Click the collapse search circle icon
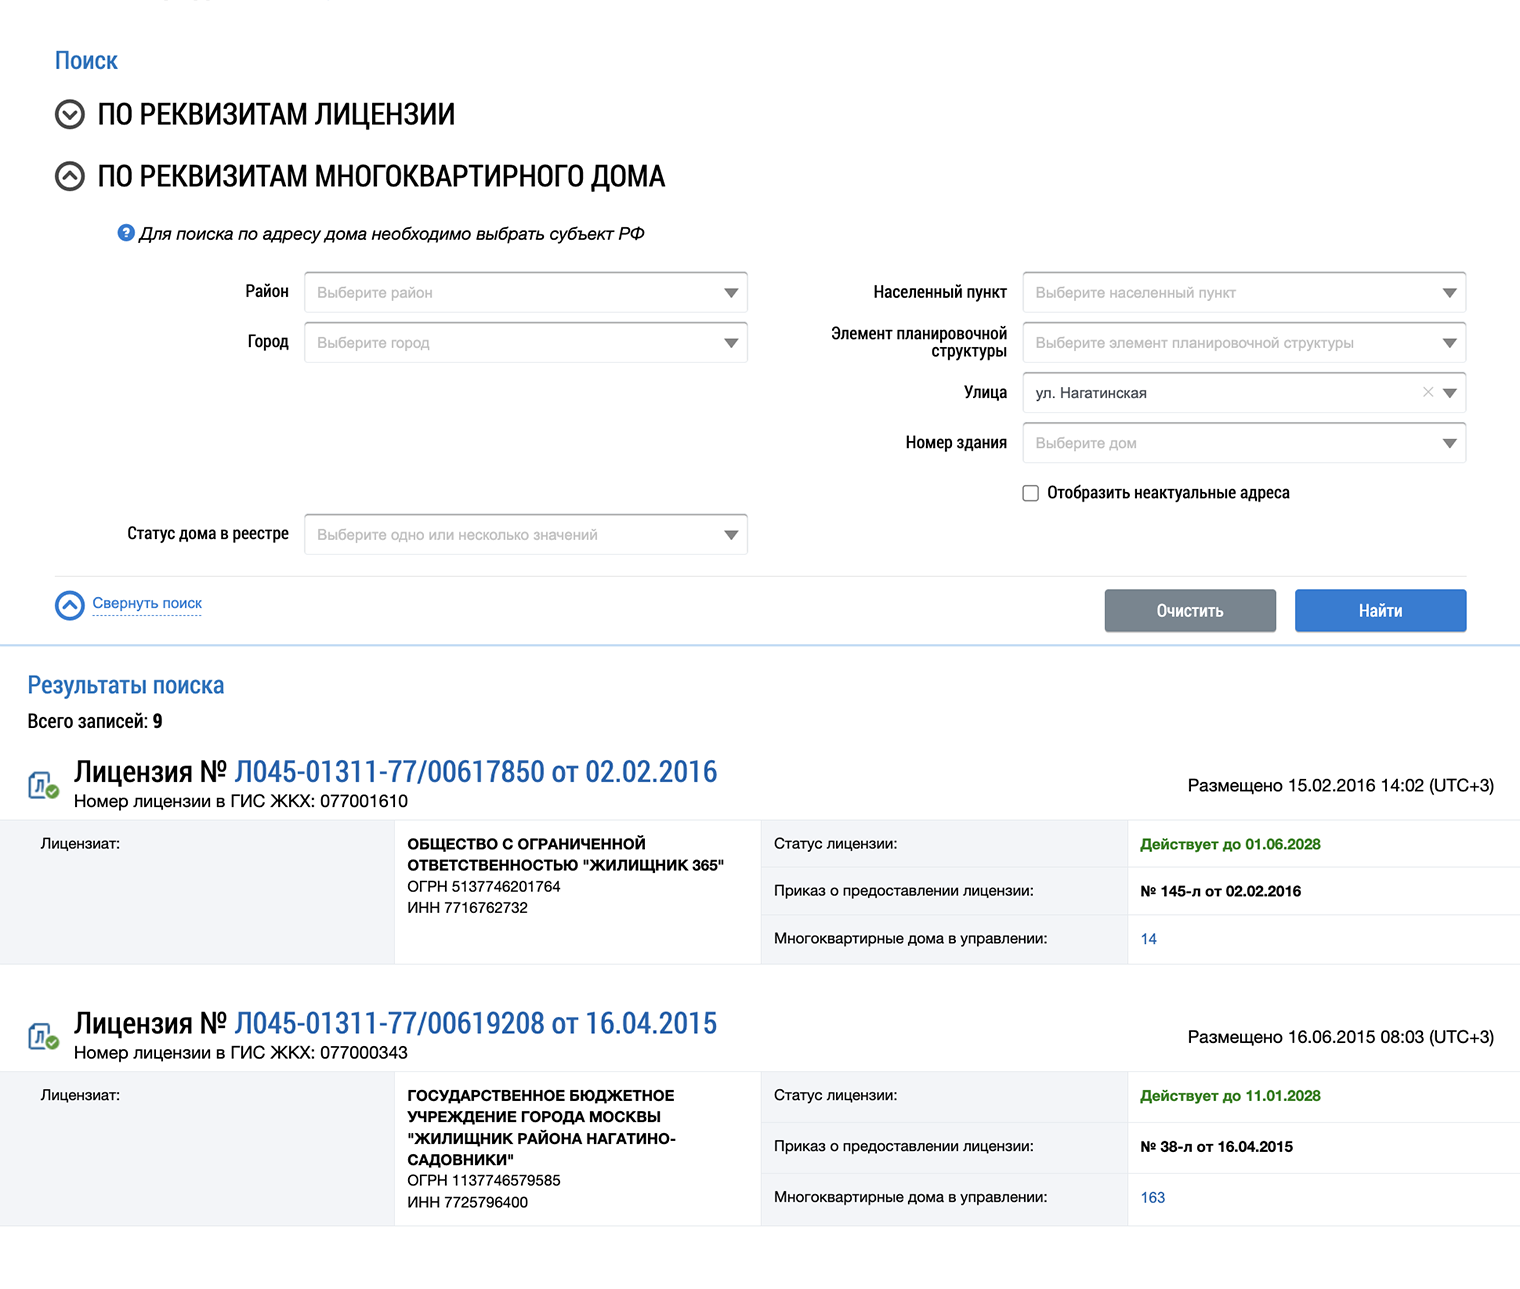 click(x=70, y=605)
